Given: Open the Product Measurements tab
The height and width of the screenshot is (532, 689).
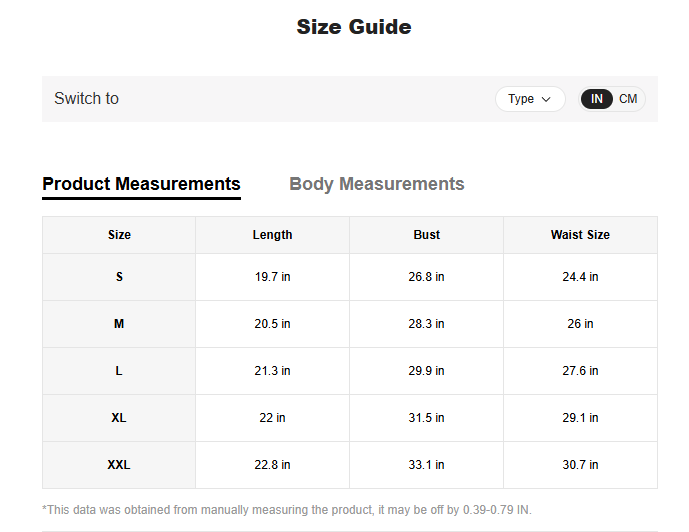Looking at the screenshot, I should click(x=141, y=184).
